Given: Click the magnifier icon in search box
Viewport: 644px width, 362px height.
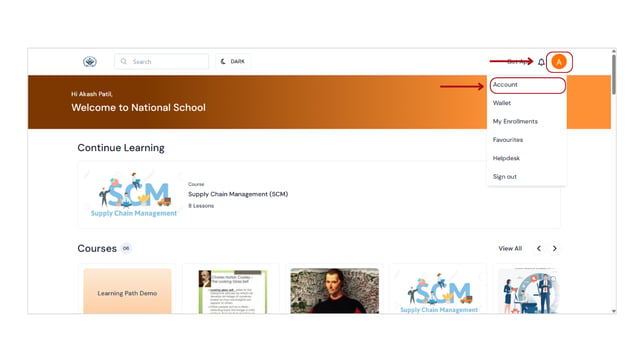Looking at the screenshot, I should tap(124, 62).
